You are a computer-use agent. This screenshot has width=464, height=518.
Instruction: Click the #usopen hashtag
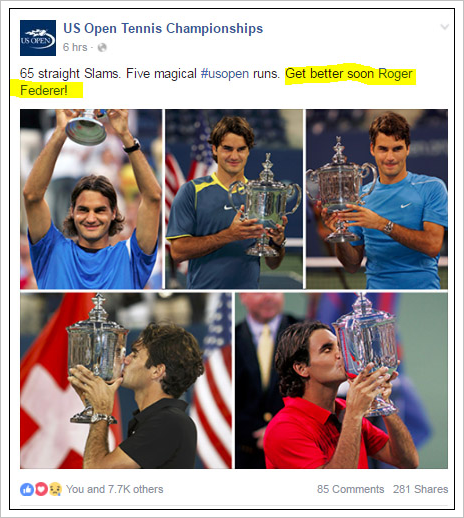tap(225, 73)
